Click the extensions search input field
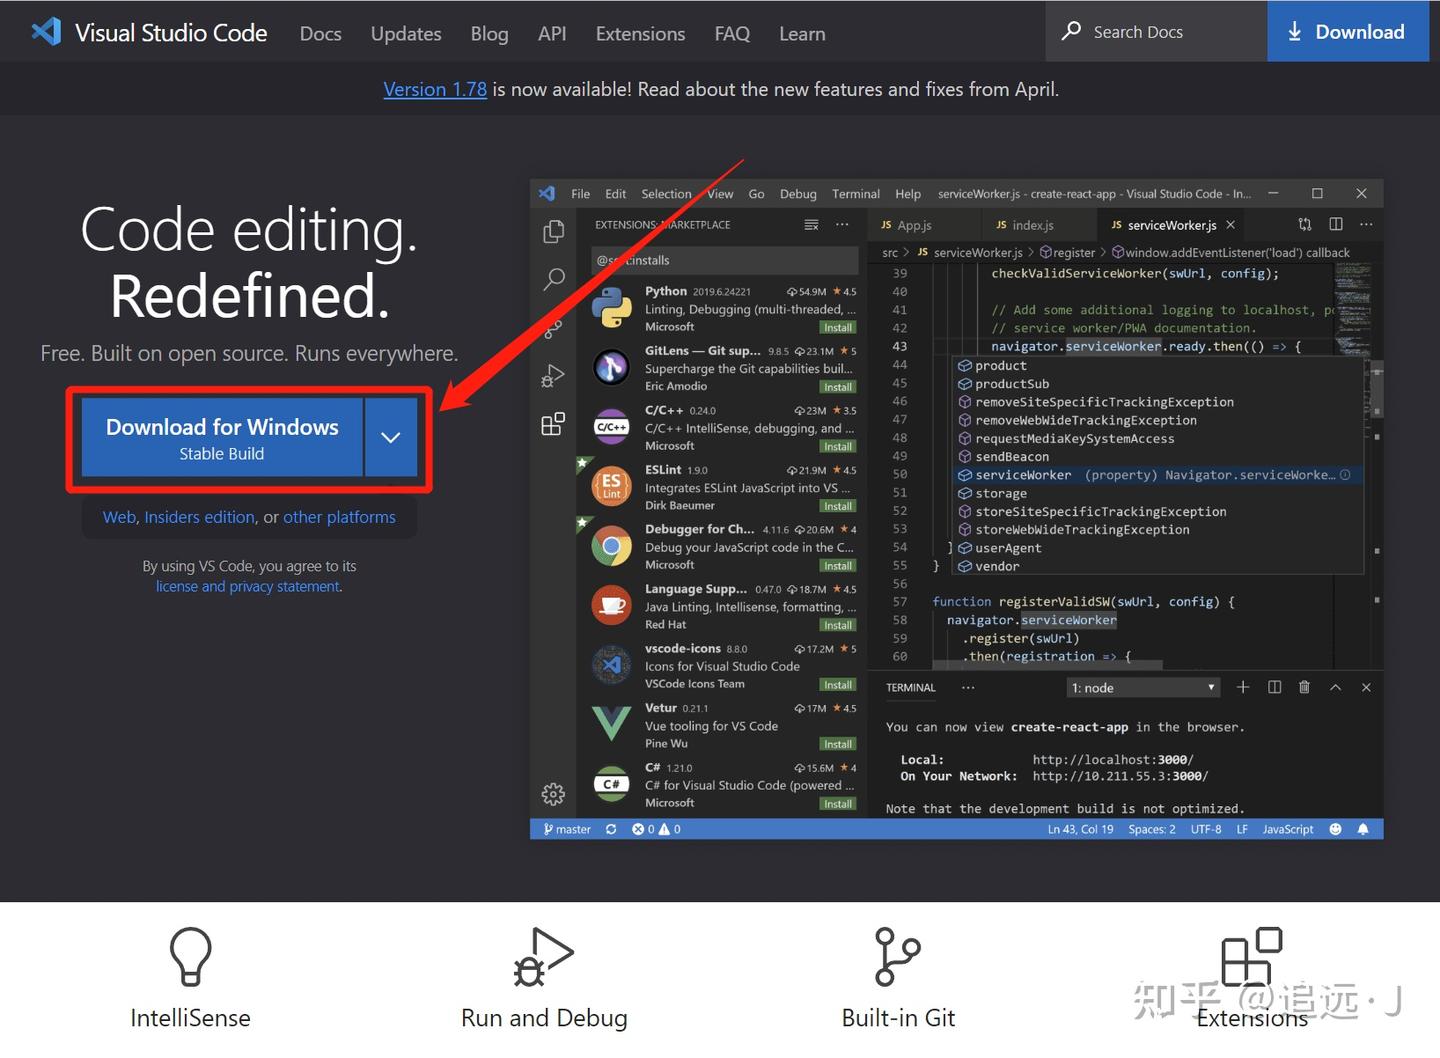This screenshot has height=1058, width=1440. point(723,260)
